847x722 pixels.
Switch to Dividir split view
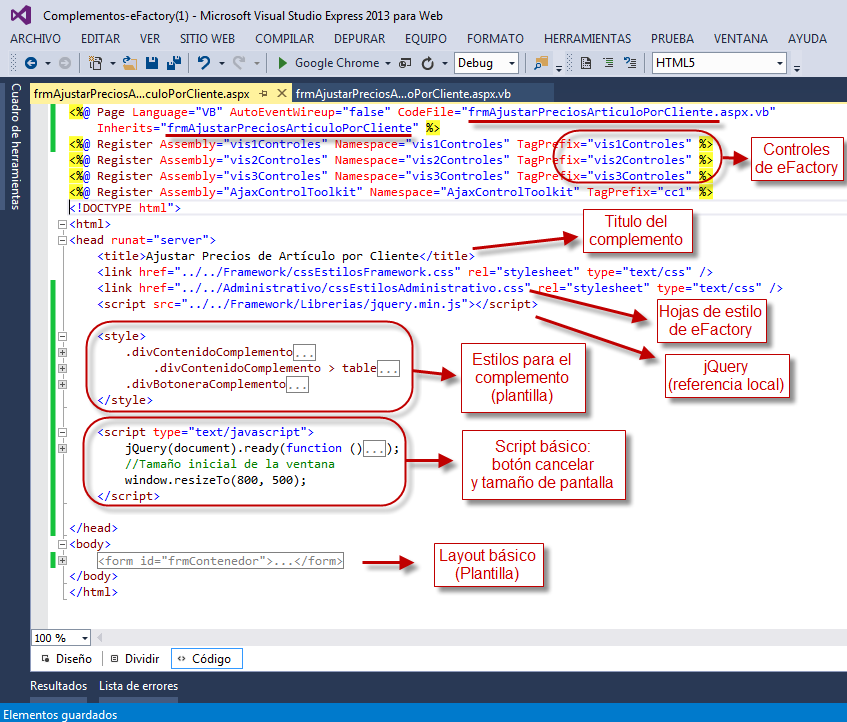134,659
